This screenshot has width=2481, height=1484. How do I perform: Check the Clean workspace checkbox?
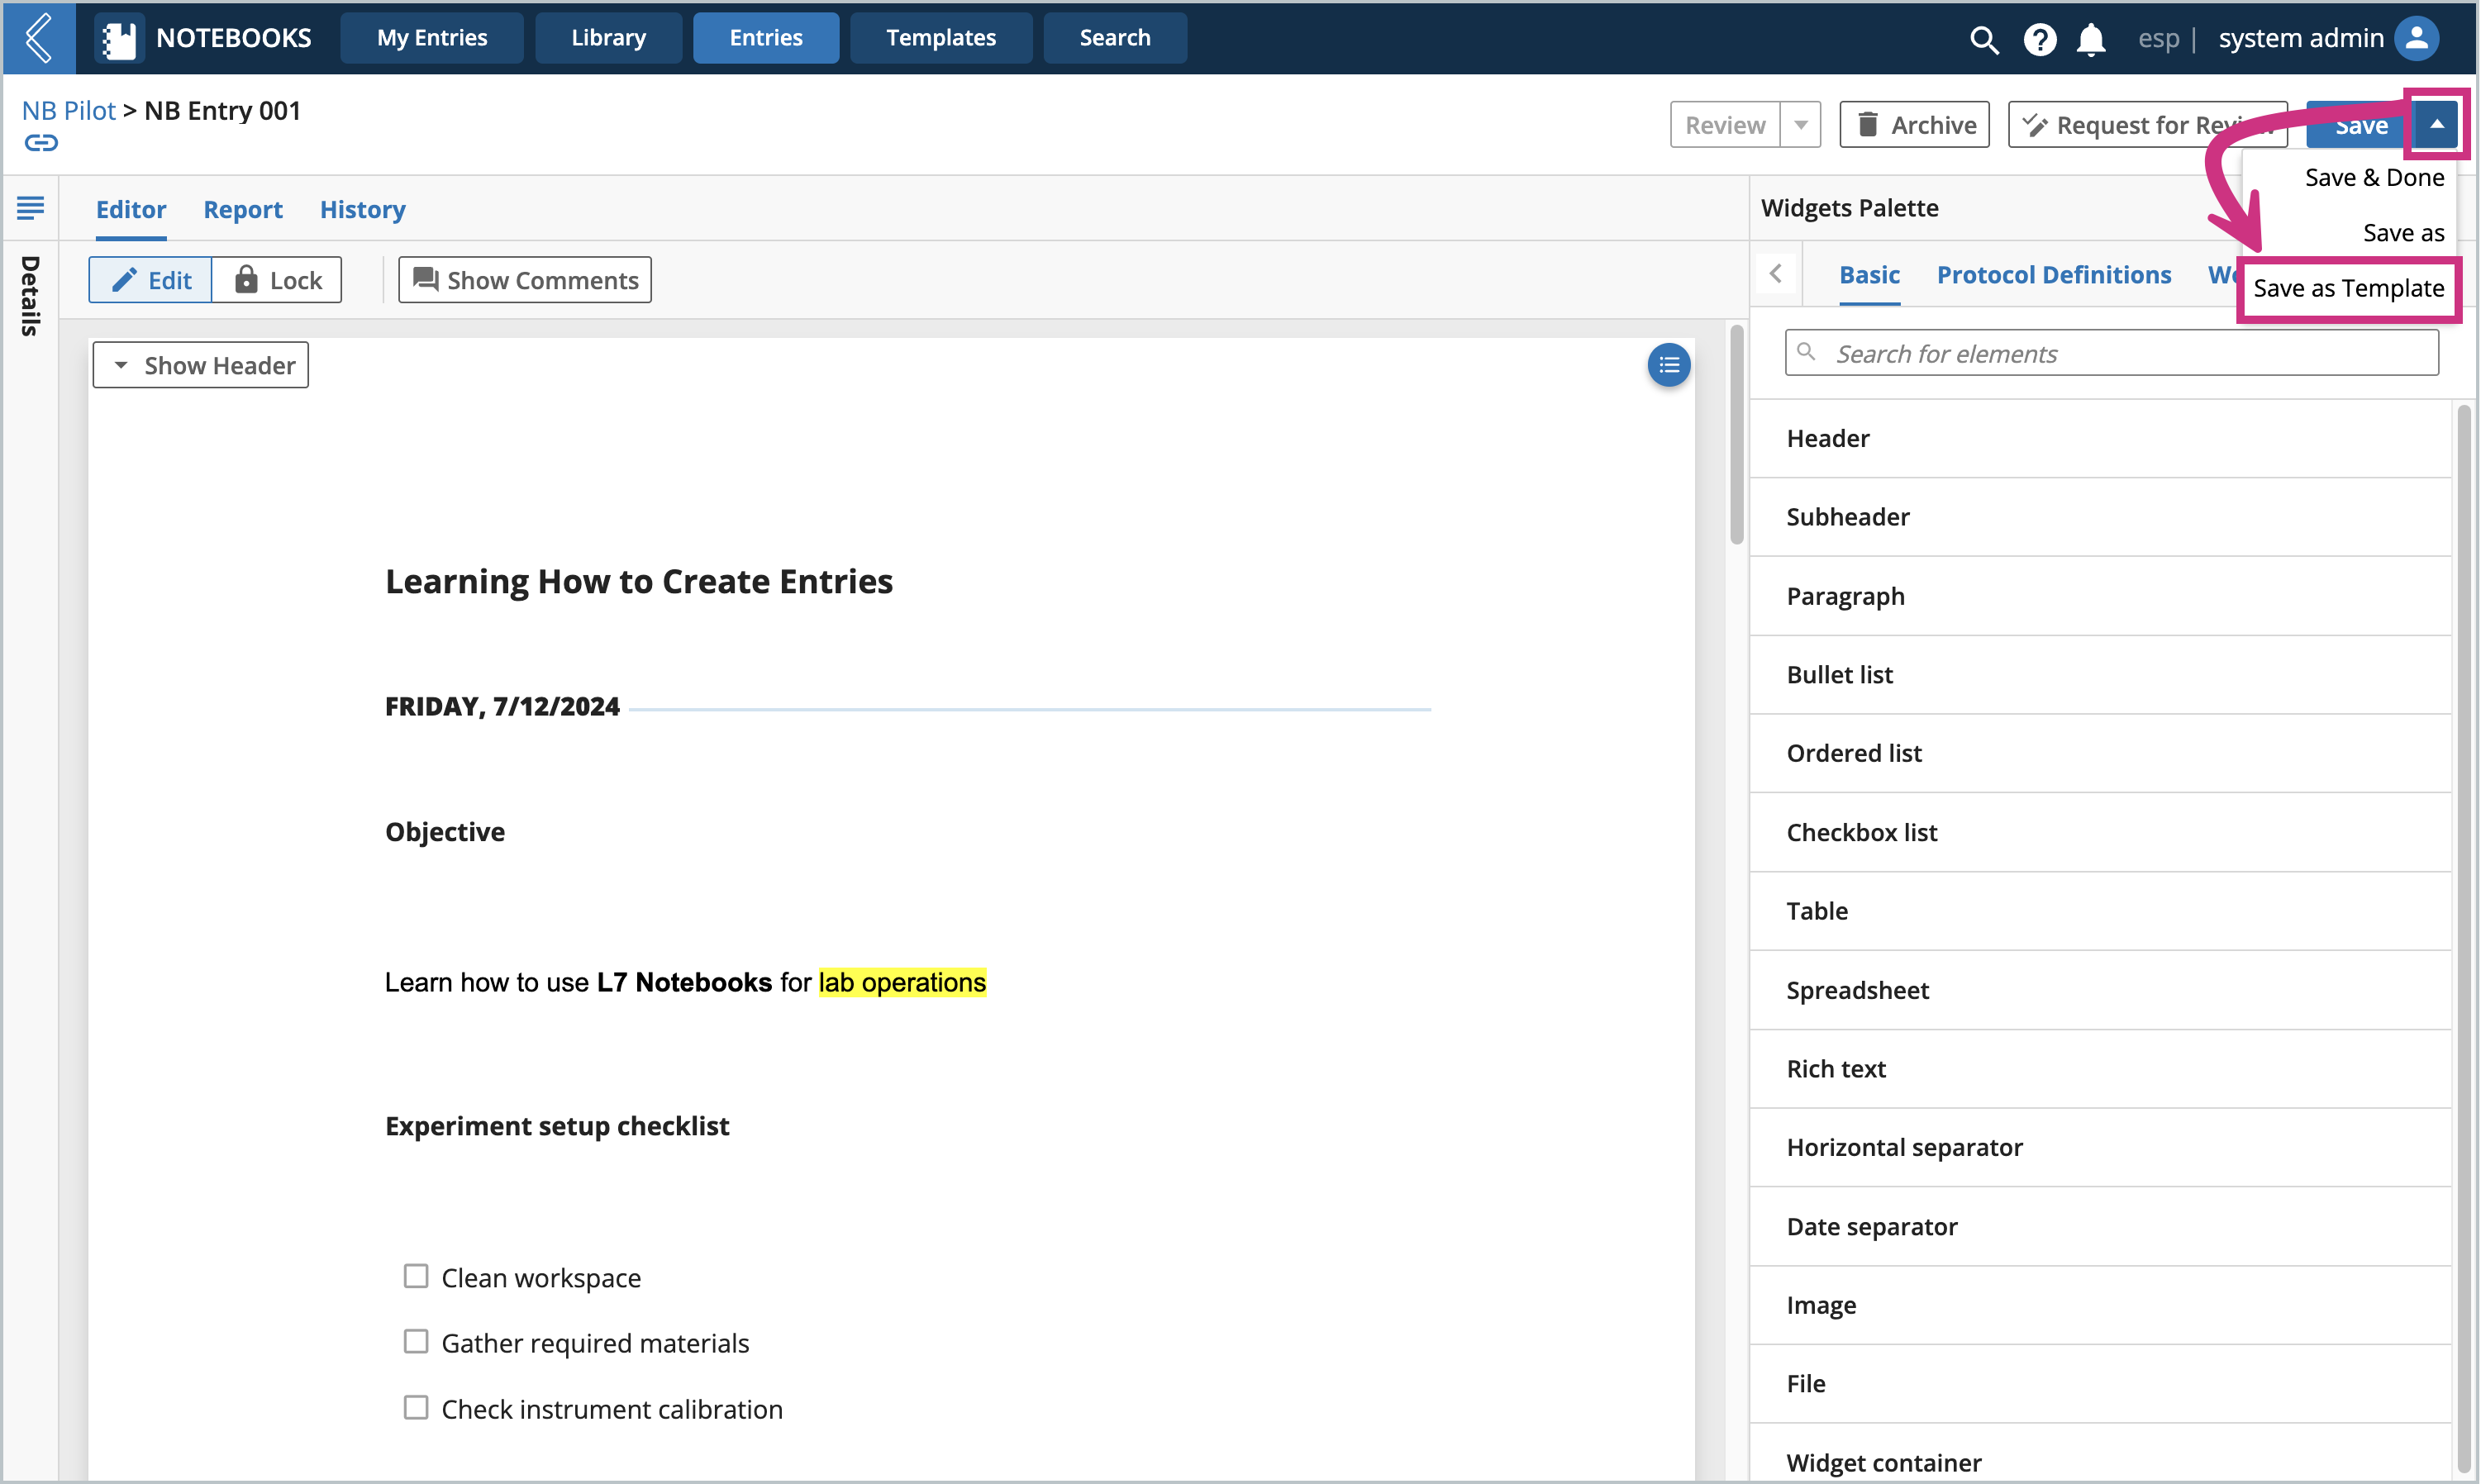[x=415, y=1276]
